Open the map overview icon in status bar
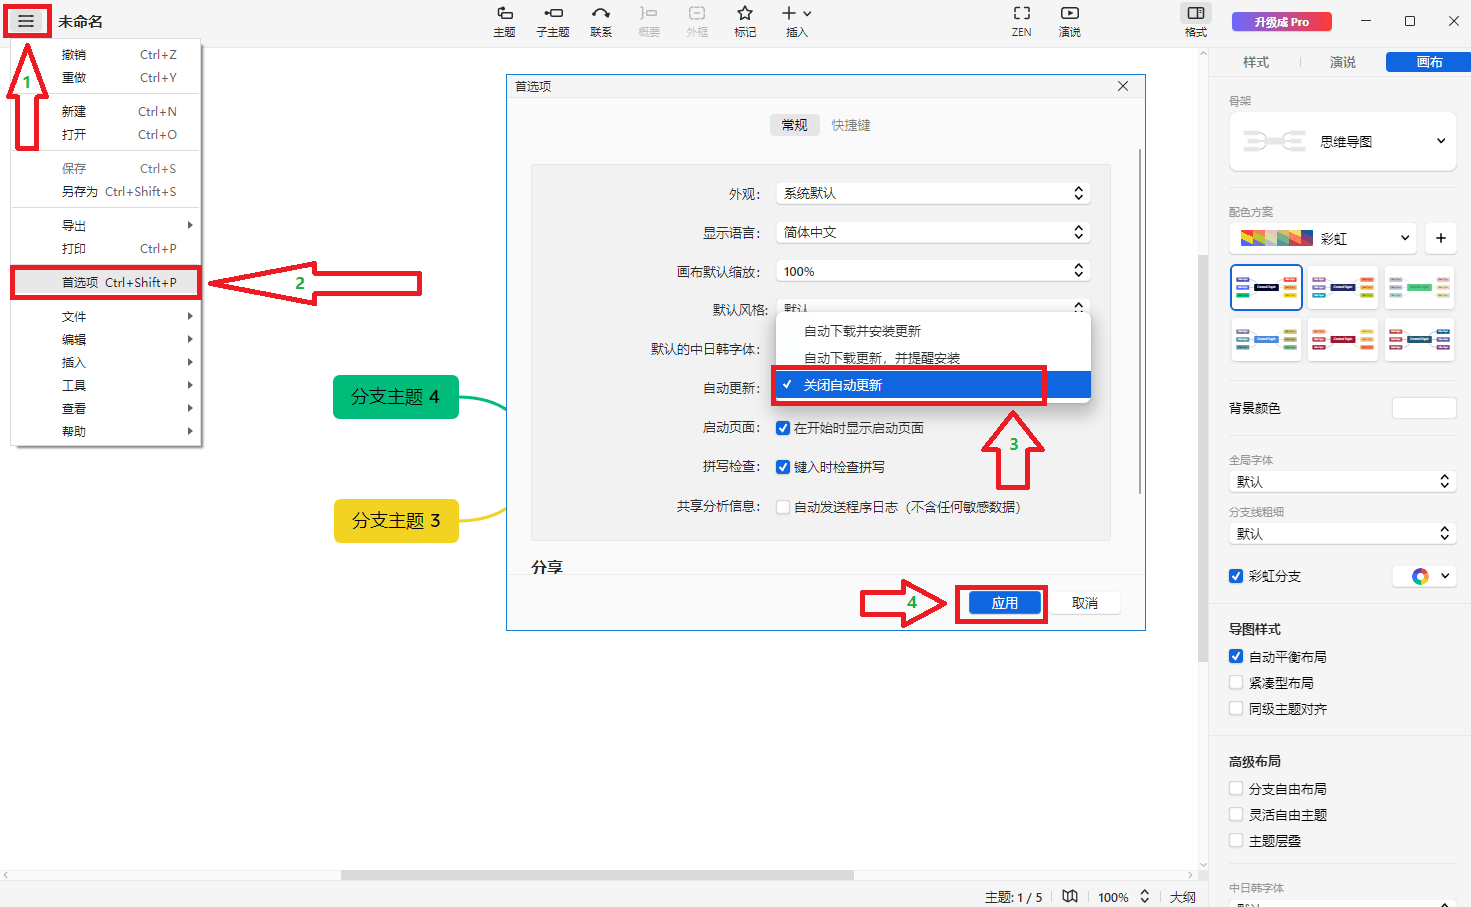The image size is (1471, 907). point(1070,897)
